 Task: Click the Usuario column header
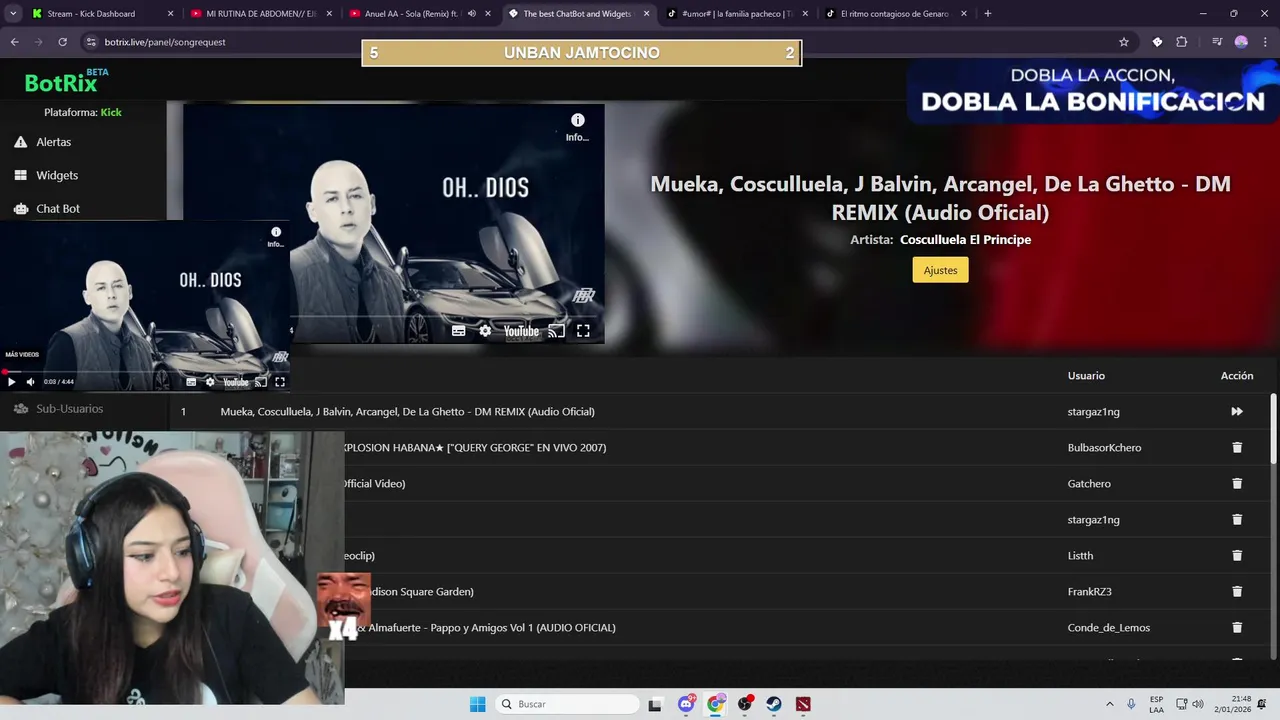click(1086, 375)
